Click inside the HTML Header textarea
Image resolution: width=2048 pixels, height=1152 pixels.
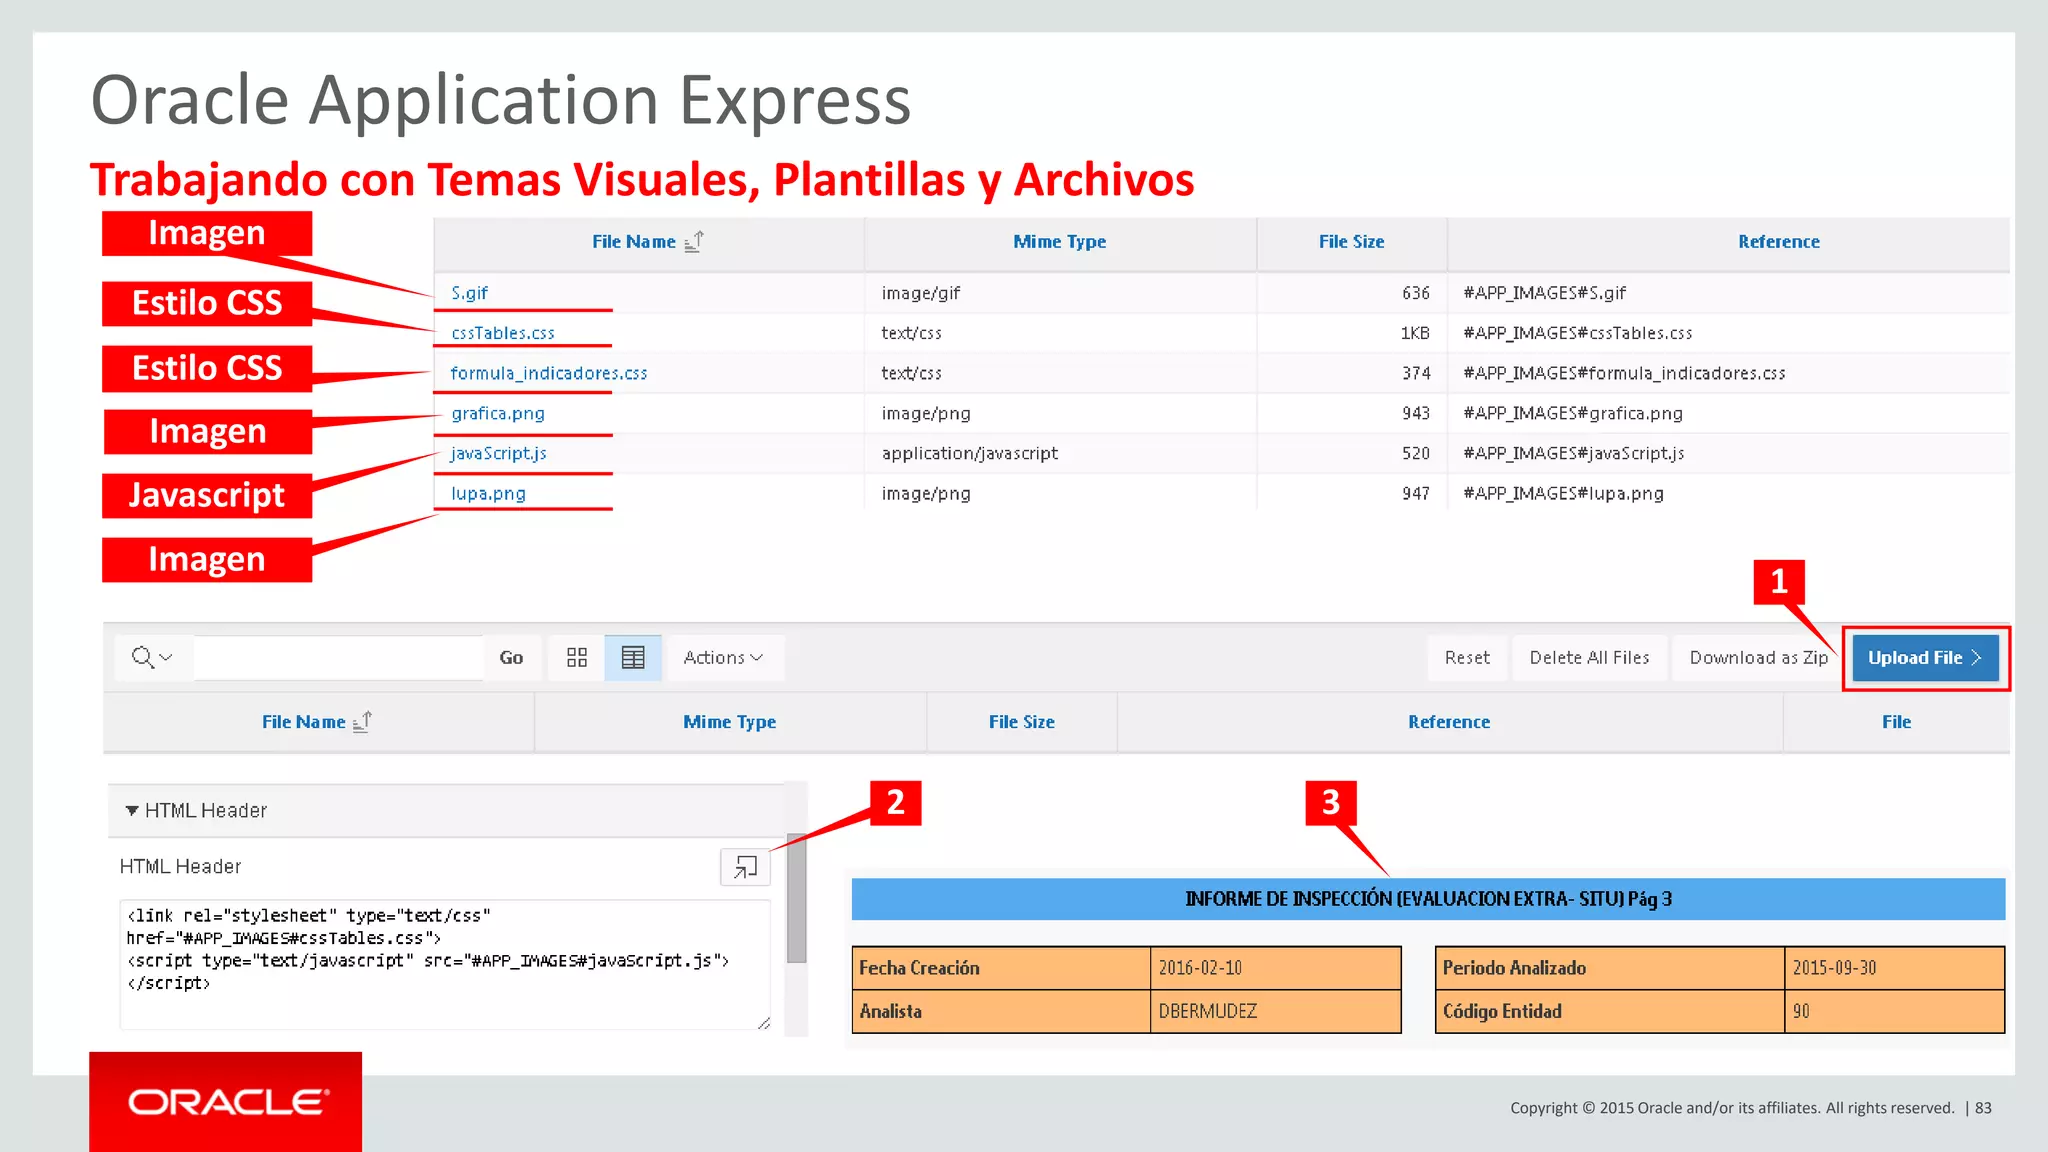(445, 964)
